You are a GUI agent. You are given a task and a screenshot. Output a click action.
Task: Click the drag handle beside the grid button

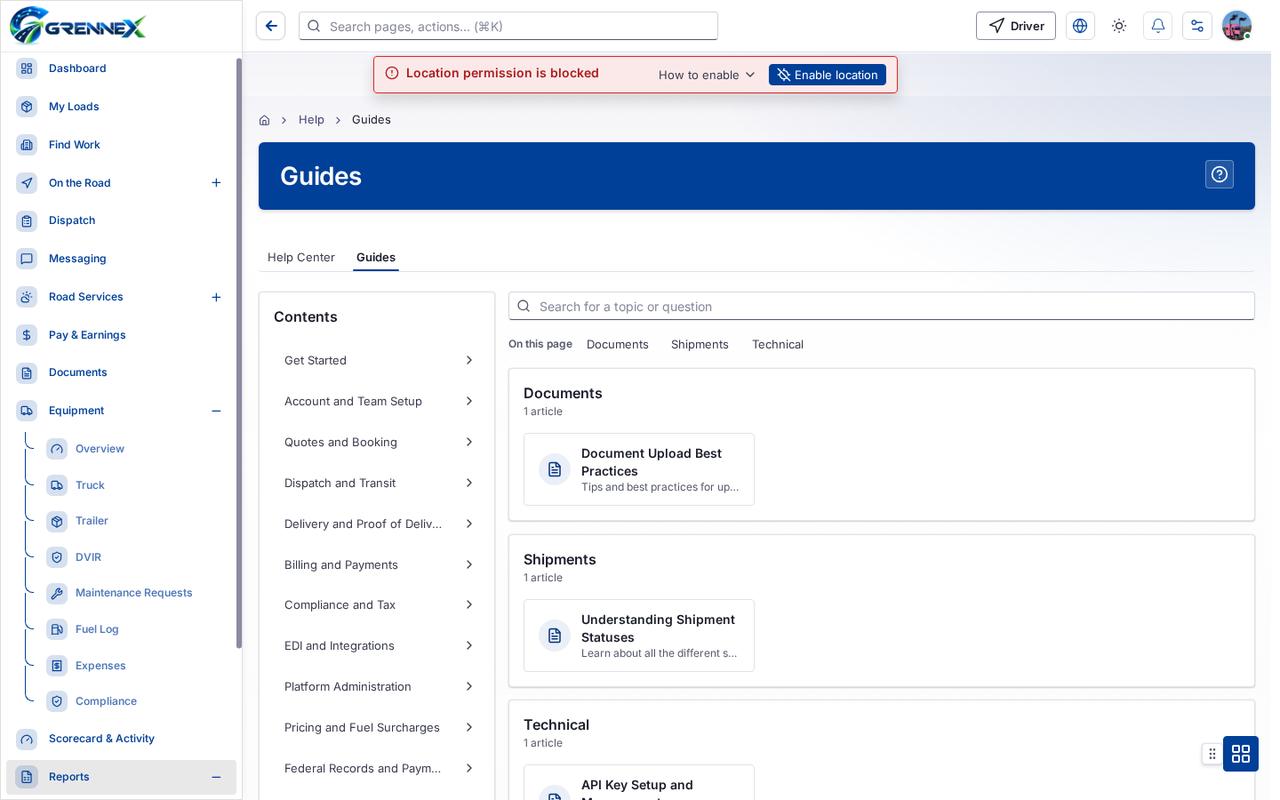click(1212, 754)
